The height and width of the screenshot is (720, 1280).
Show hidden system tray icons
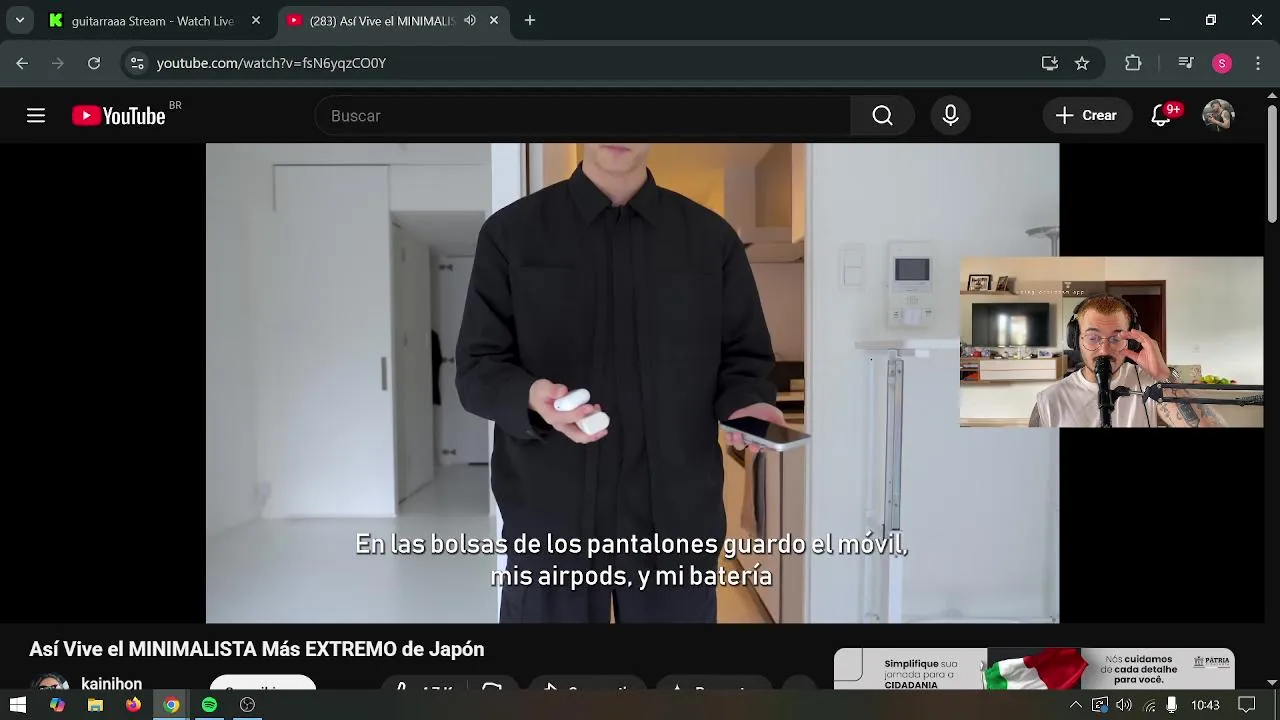[1076, 705]
